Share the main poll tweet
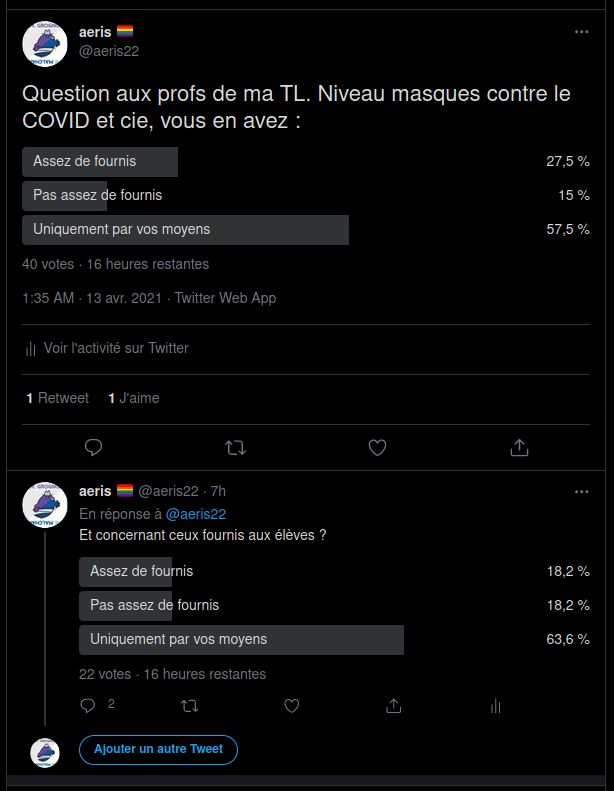614x791 pixels. [519, 447]
